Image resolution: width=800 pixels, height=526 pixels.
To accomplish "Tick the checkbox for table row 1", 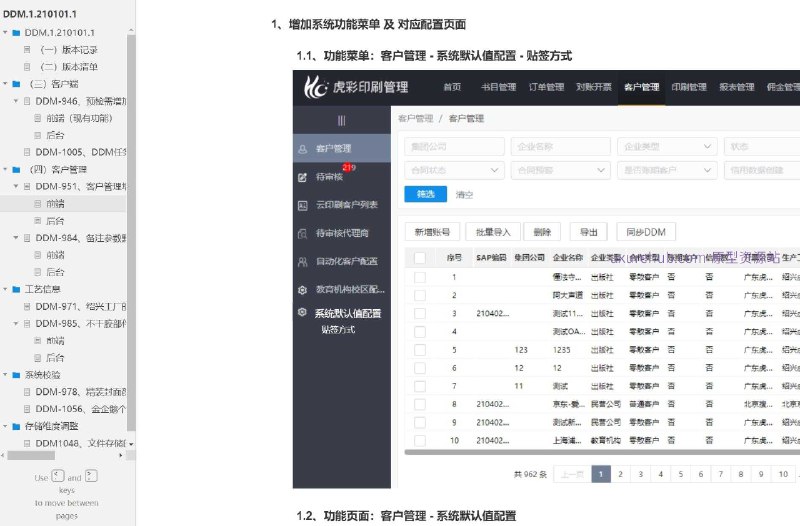I will (420, 277).
